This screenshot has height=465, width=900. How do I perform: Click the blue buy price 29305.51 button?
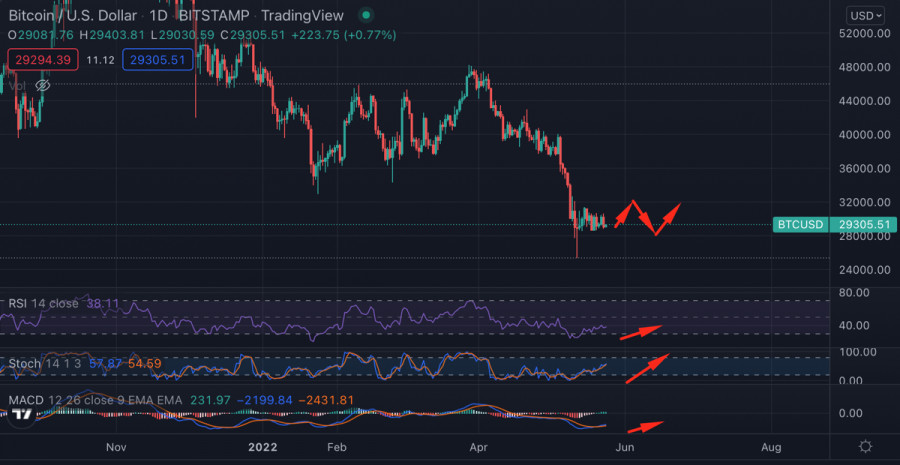[x=158, y=60]
